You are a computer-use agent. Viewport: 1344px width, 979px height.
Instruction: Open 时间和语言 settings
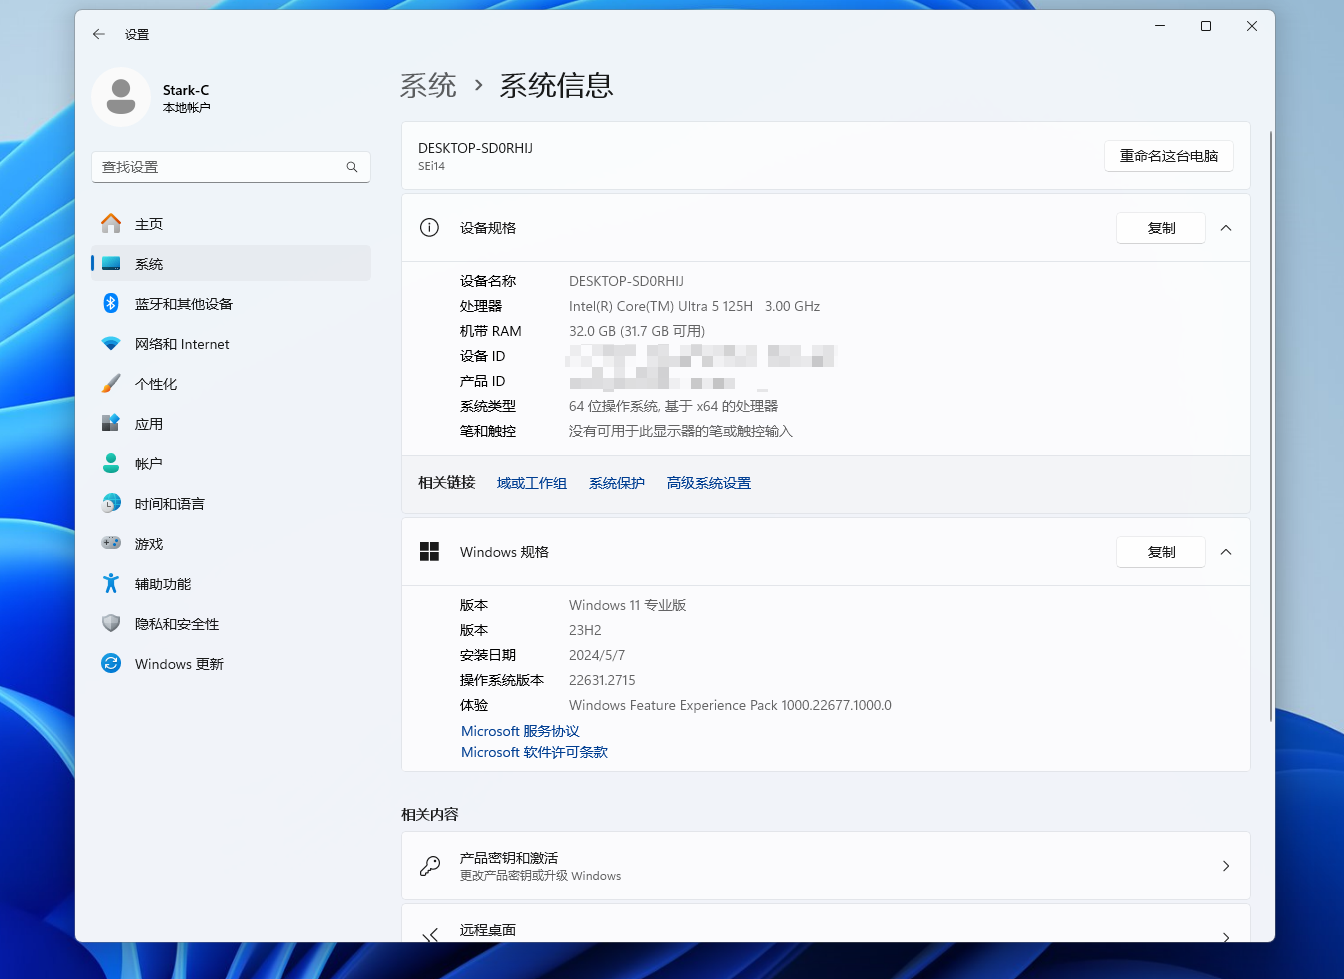[231, 504]
